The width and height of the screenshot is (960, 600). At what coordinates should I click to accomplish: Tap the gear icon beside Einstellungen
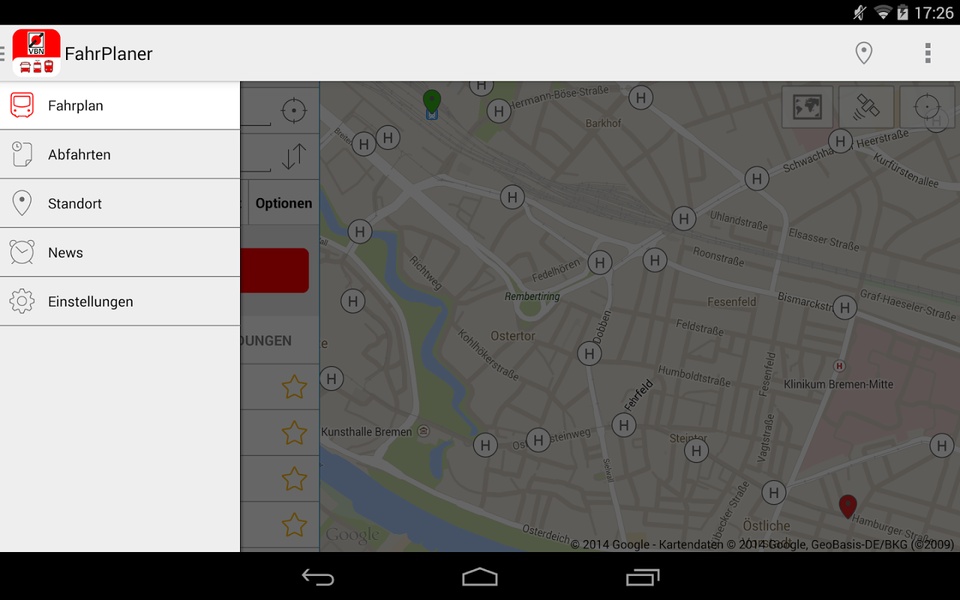(x=22, y=301)
